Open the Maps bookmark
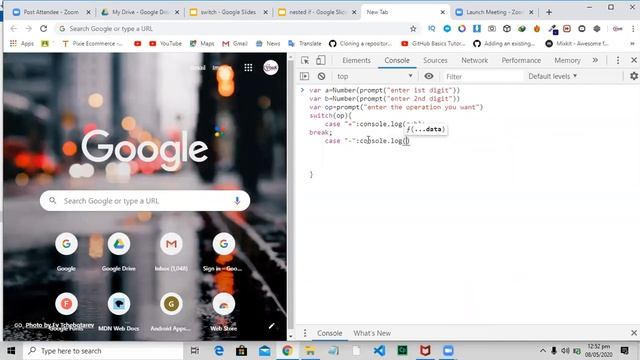Image resolution: width=640 pixels, height=360 pixels. pos(202,43)
